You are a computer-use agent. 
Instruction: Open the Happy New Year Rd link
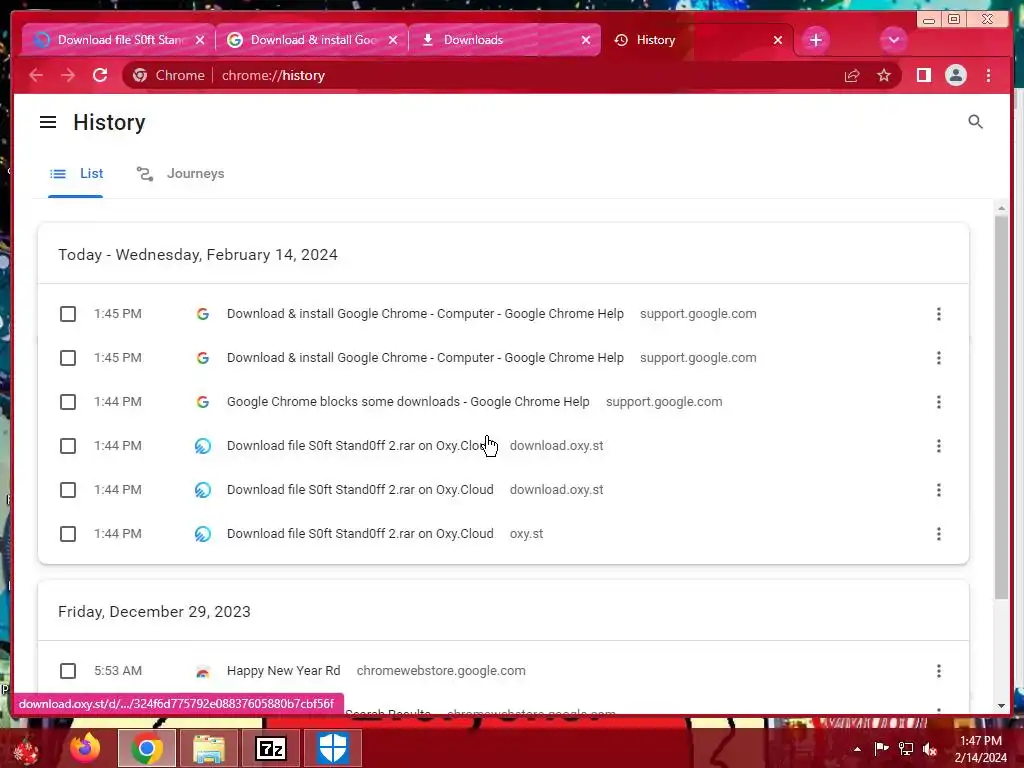(283, 671)
